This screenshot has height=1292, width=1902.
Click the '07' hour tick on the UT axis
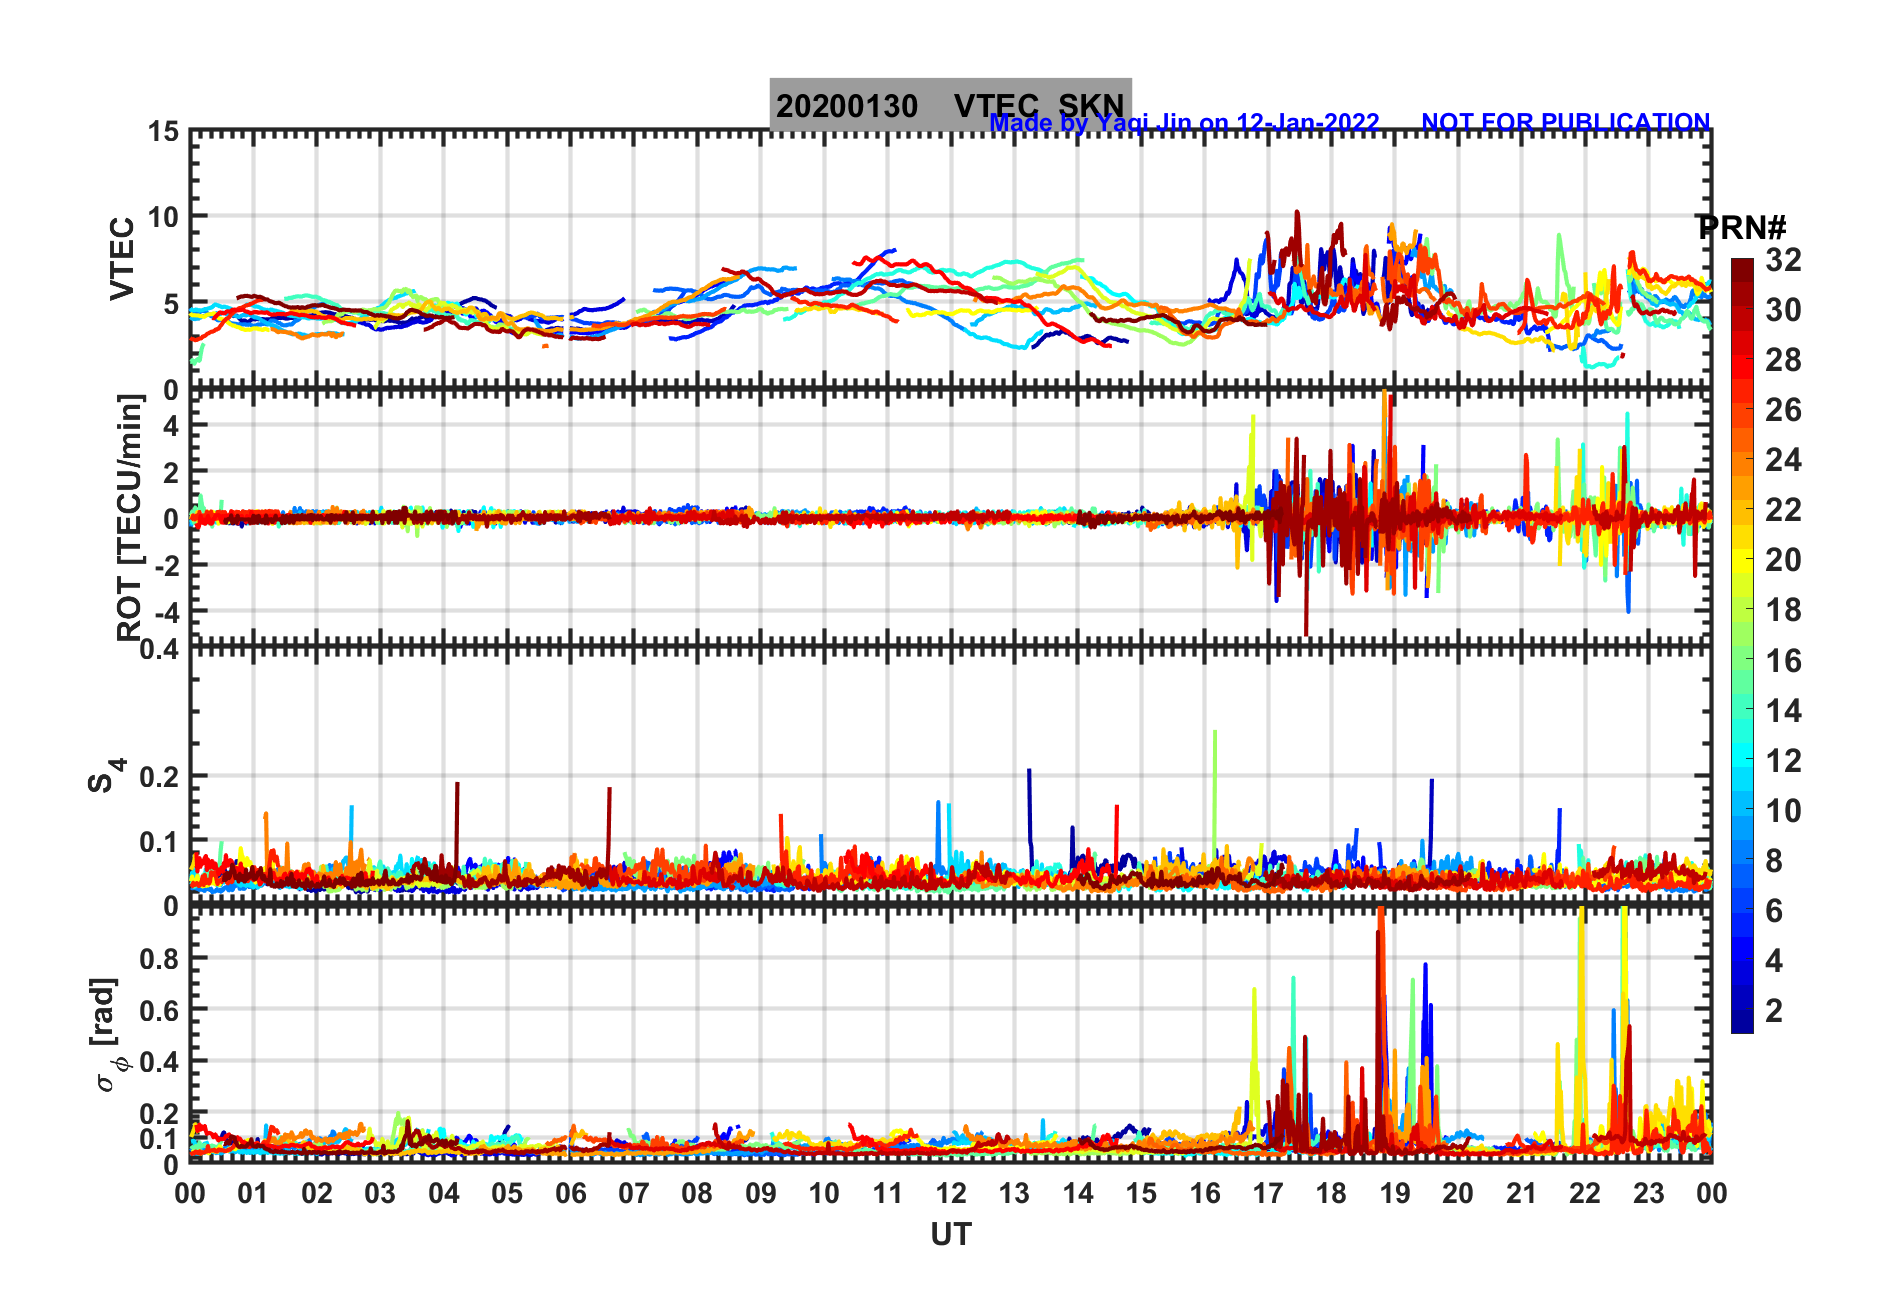point(634,1193)
